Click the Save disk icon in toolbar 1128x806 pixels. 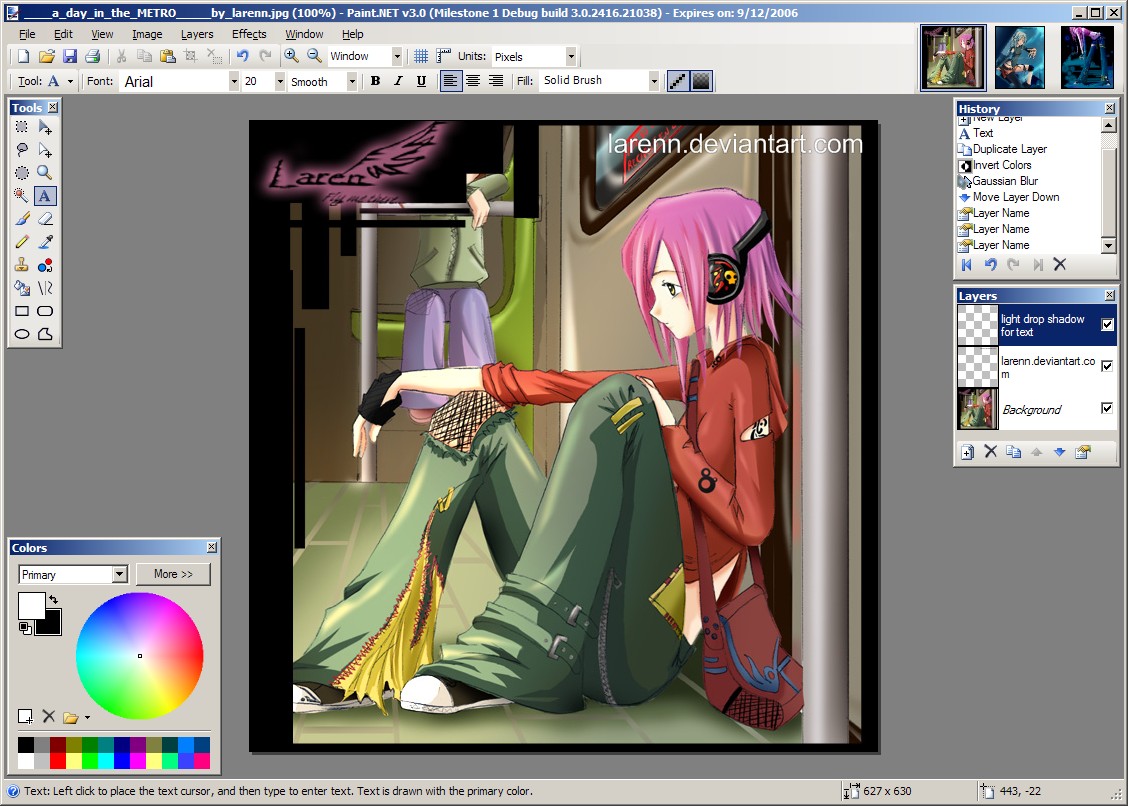[x=70, y=56]
